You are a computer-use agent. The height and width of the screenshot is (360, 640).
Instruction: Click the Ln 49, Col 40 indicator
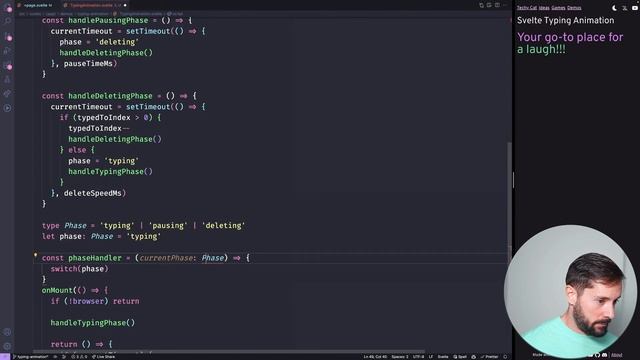[x=375, y=357]
